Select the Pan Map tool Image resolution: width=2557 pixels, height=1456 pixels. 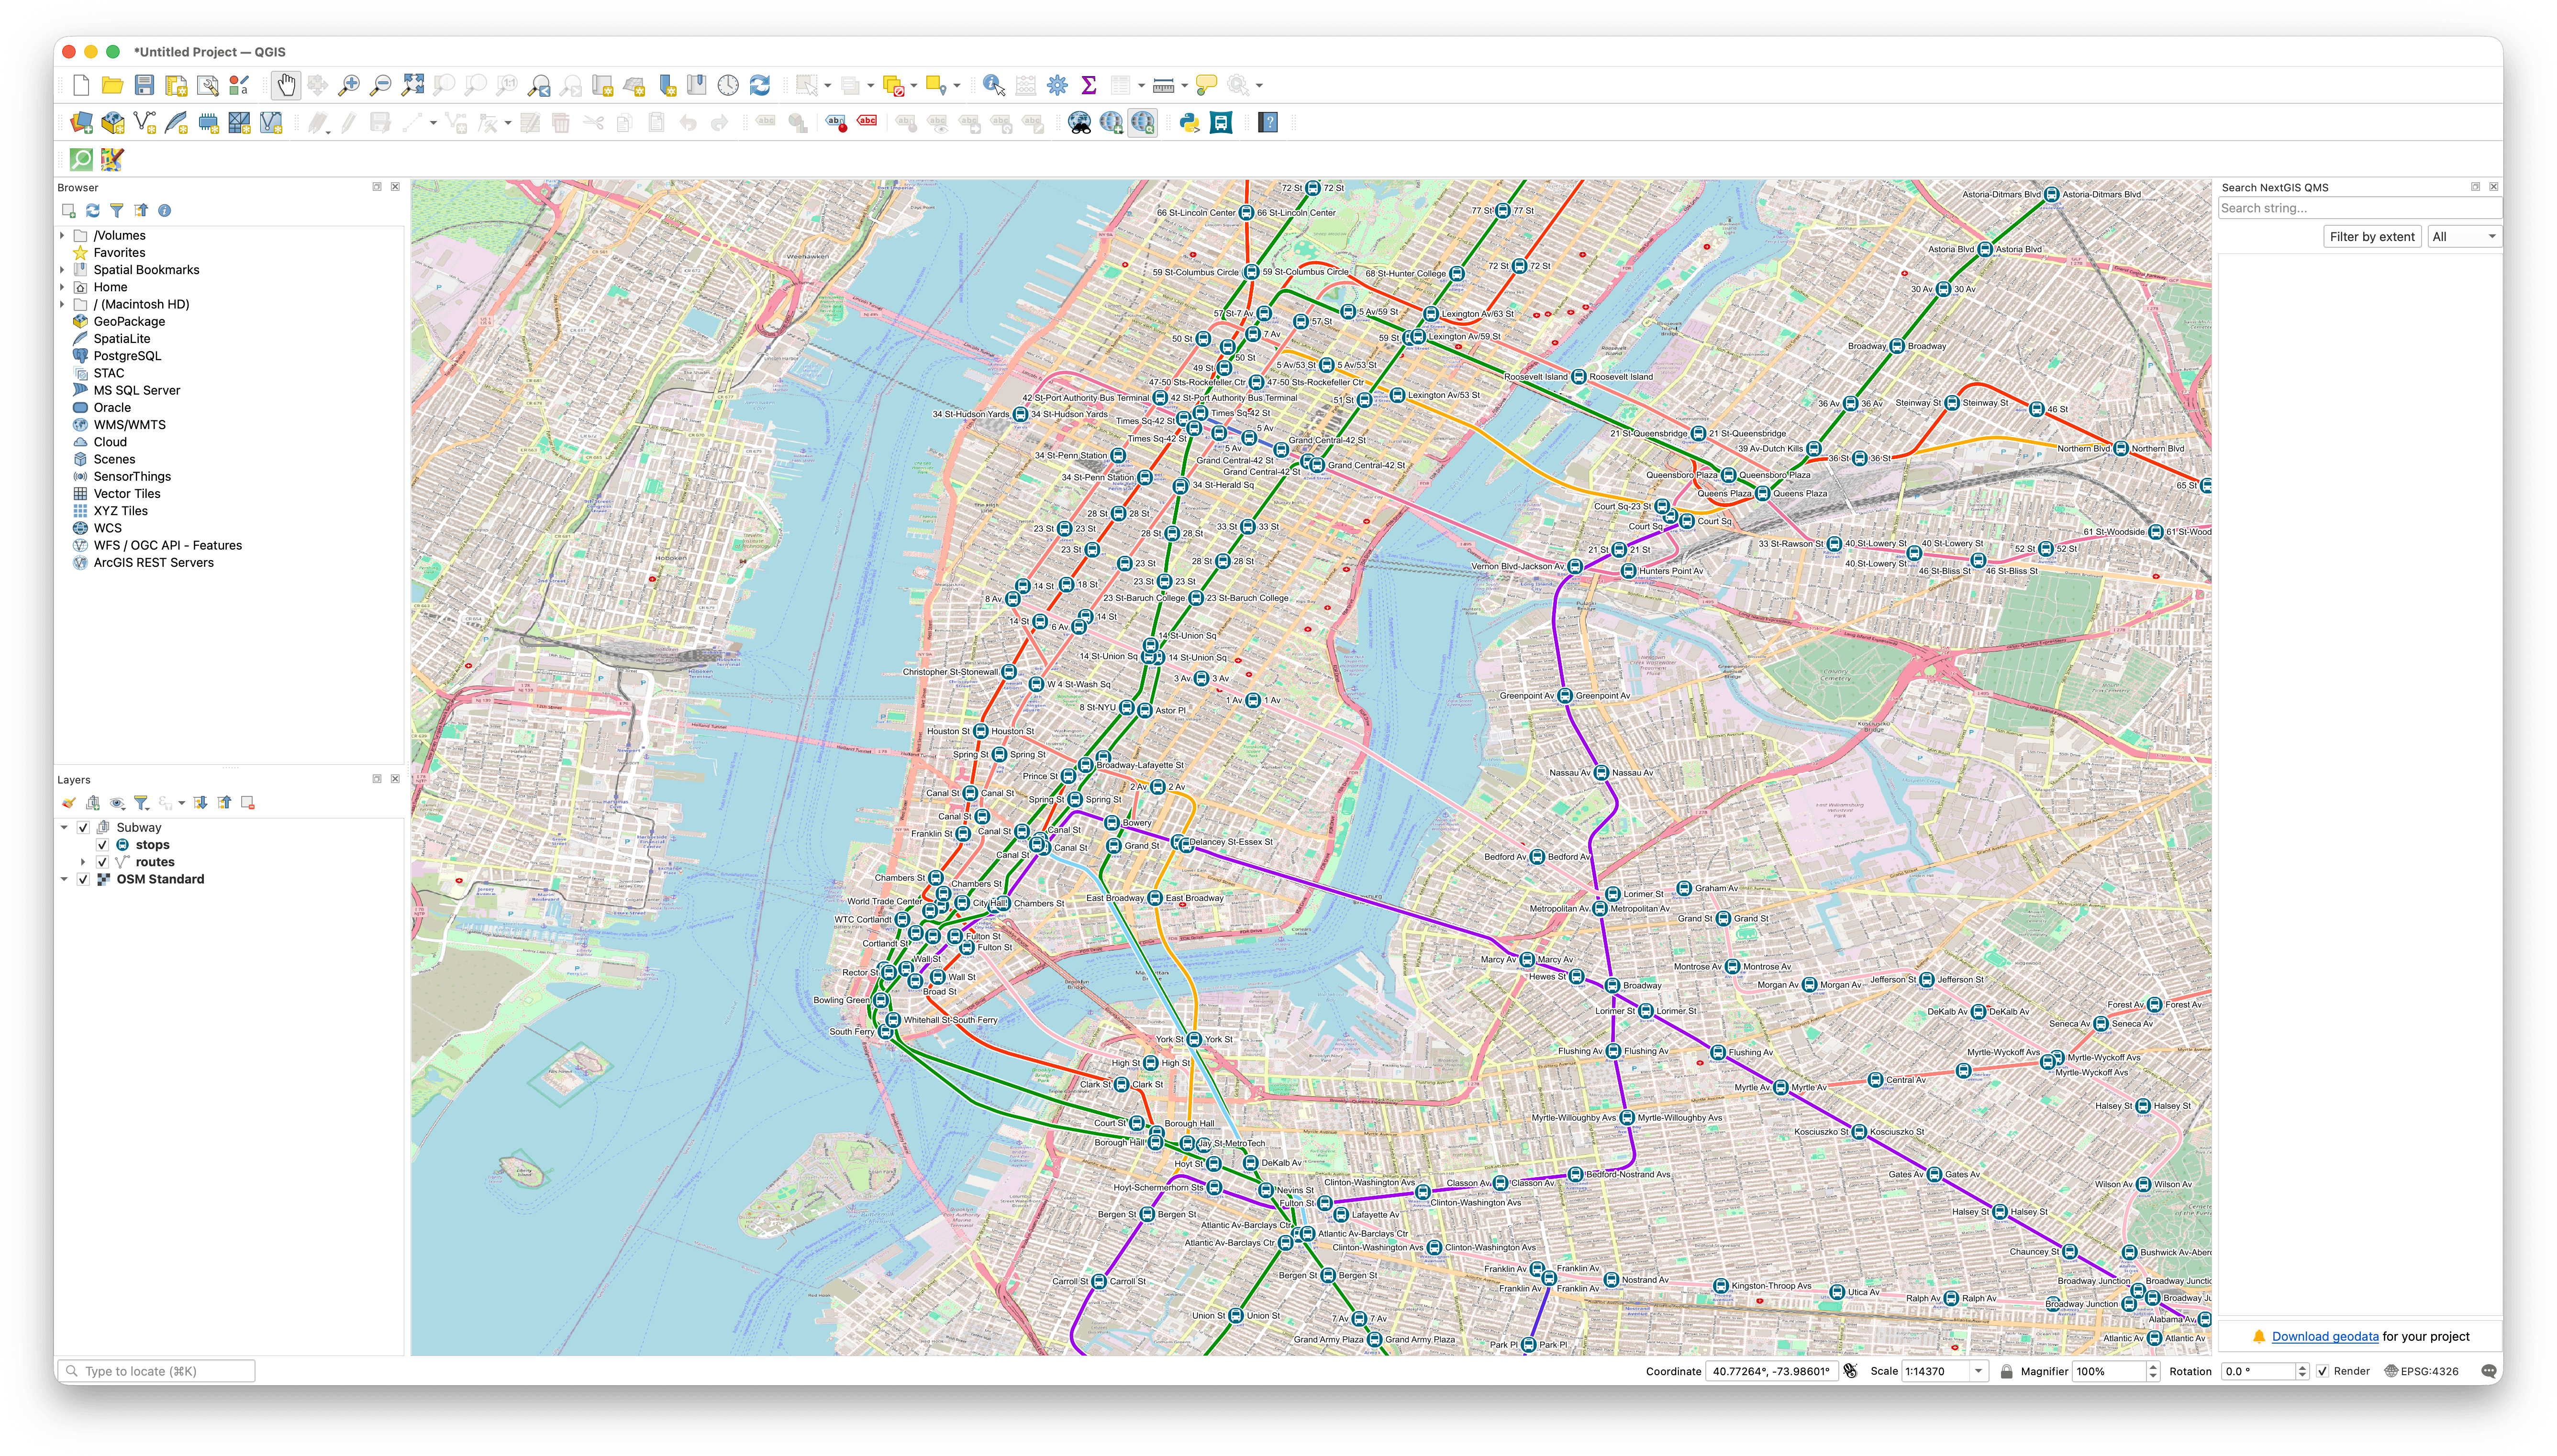(285, 85)
